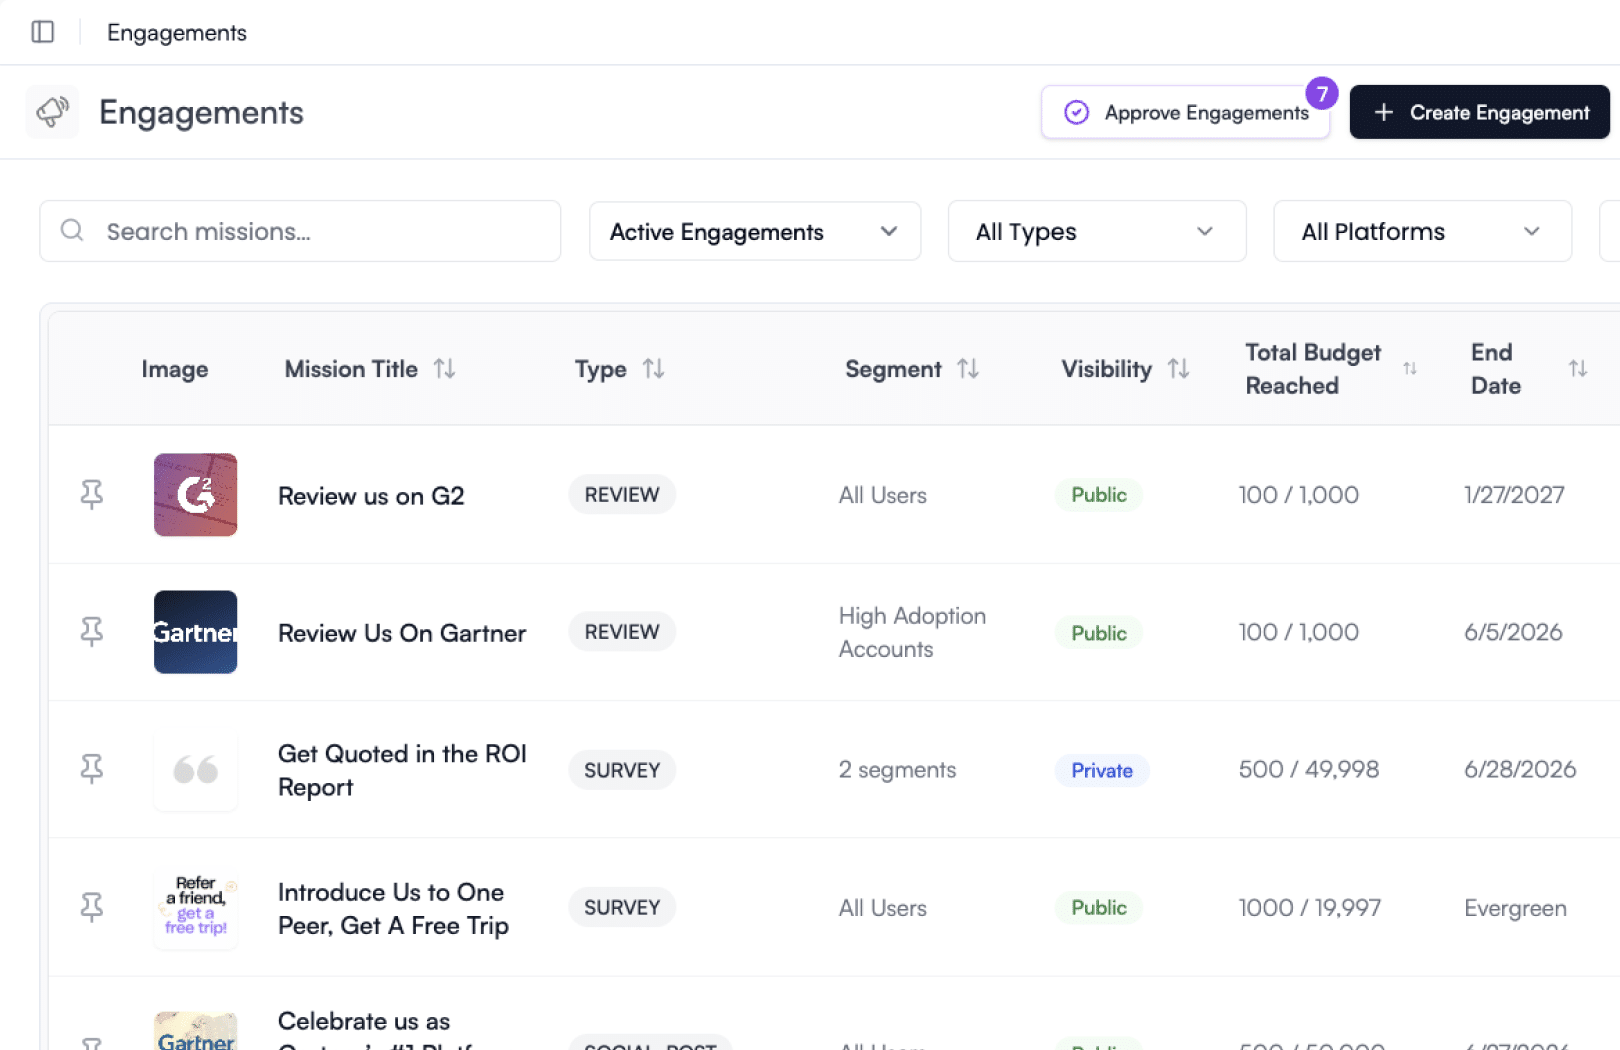Pin the Introduce Us to One Peer mission
The width and height of the screenshot is (1620, 1050).
pyautogui.click(x=92, y=906)
